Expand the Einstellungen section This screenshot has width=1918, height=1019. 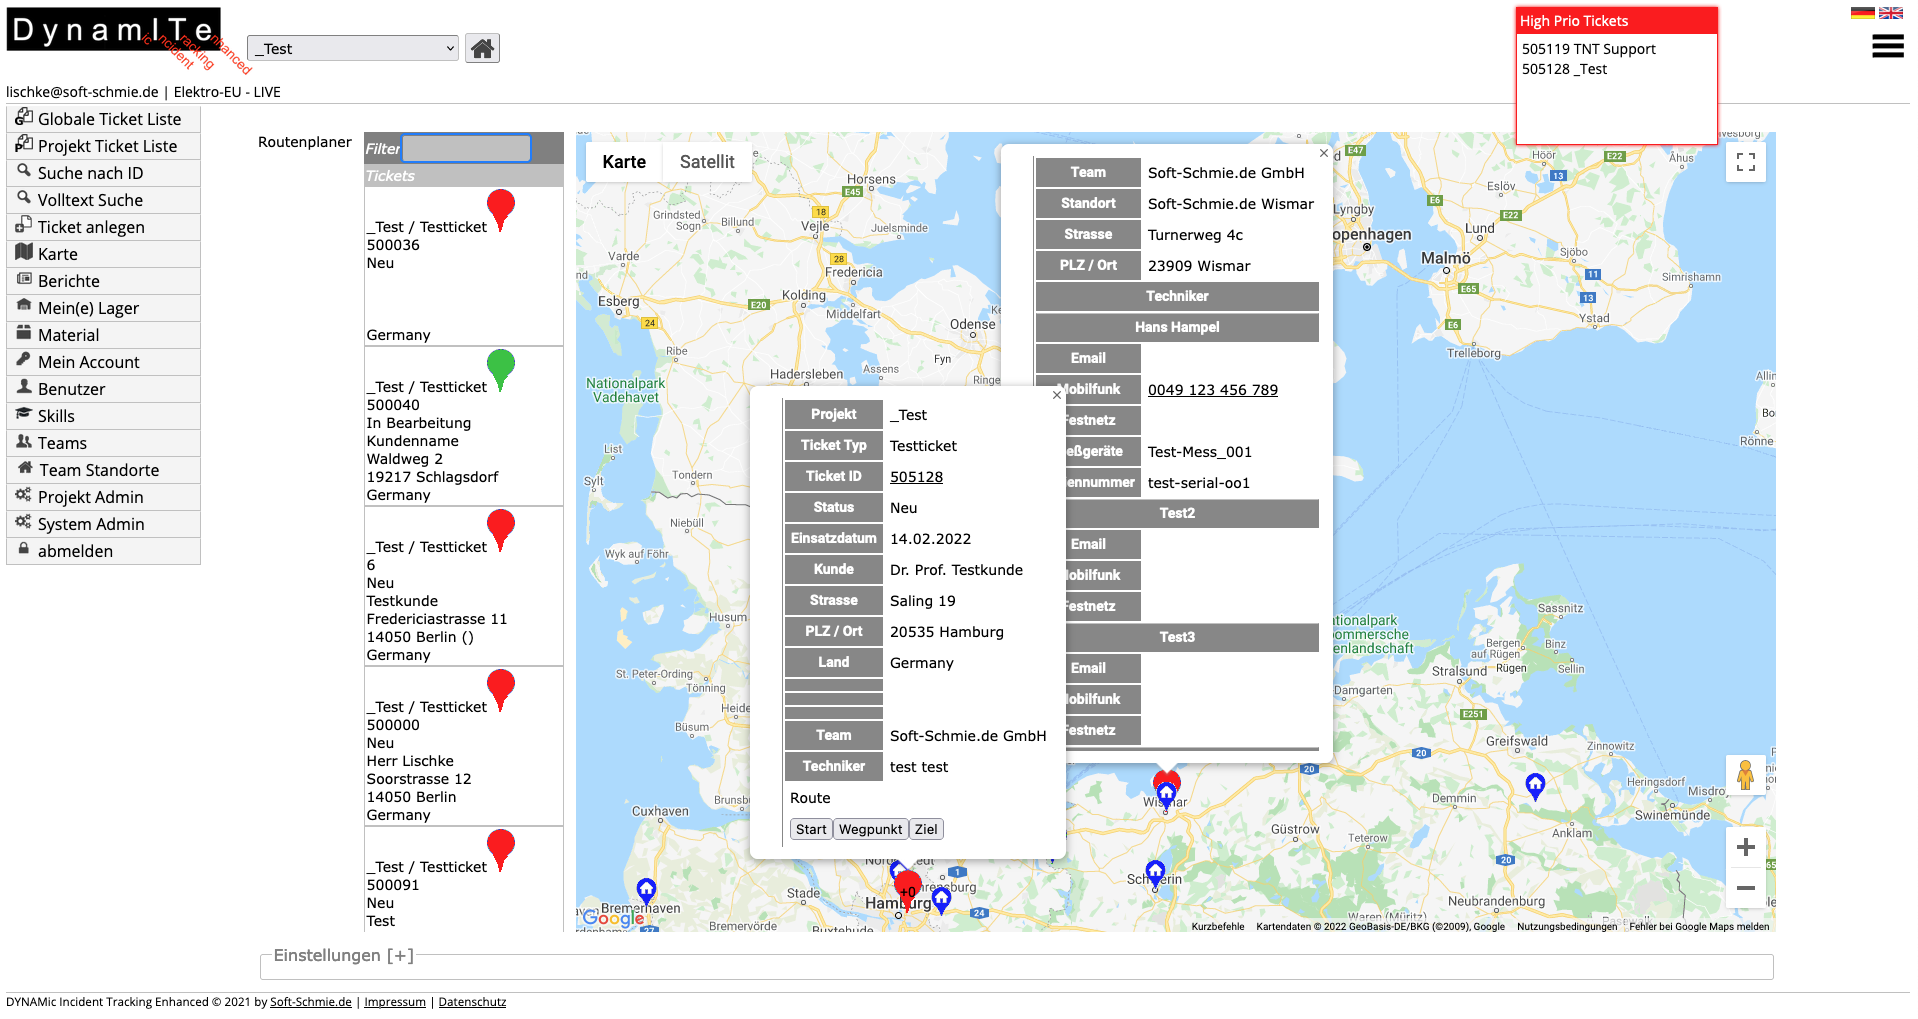click(x=343, y=955)
